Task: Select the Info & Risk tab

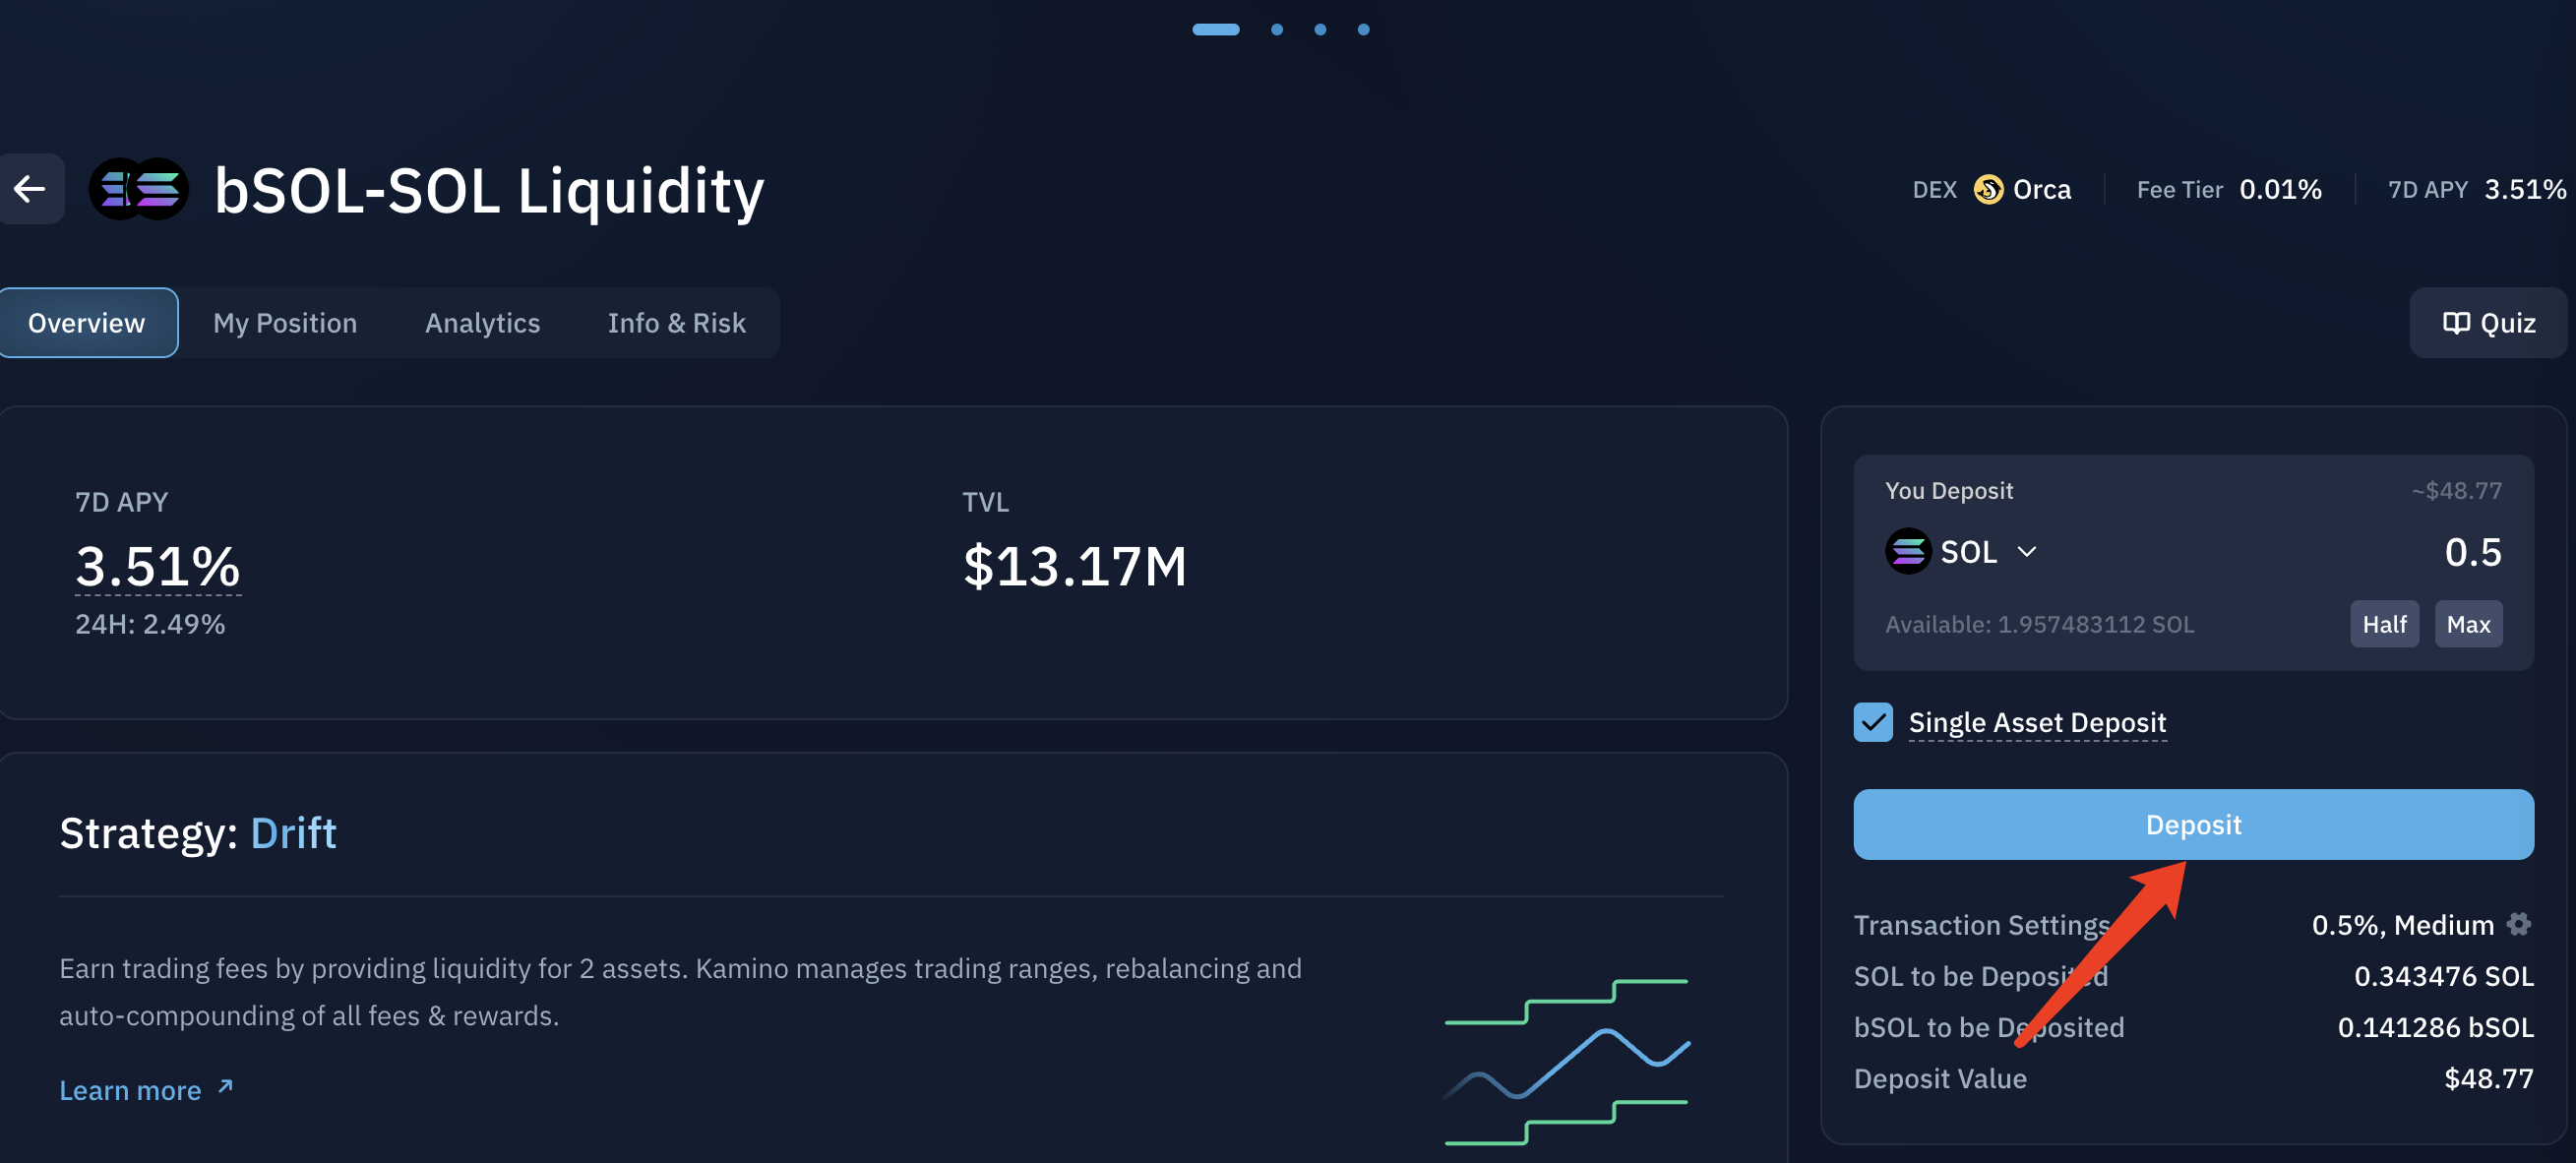Action: [x=676, y=323]
